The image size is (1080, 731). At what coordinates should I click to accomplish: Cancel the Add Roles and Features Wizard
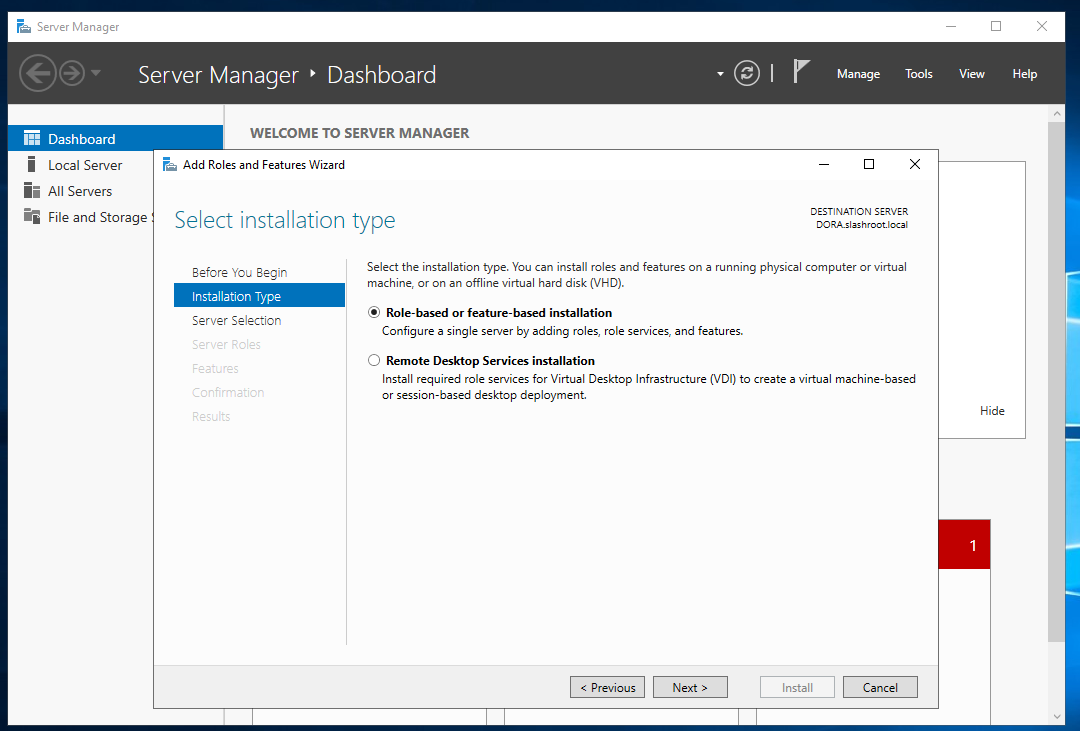coord(880,688)
